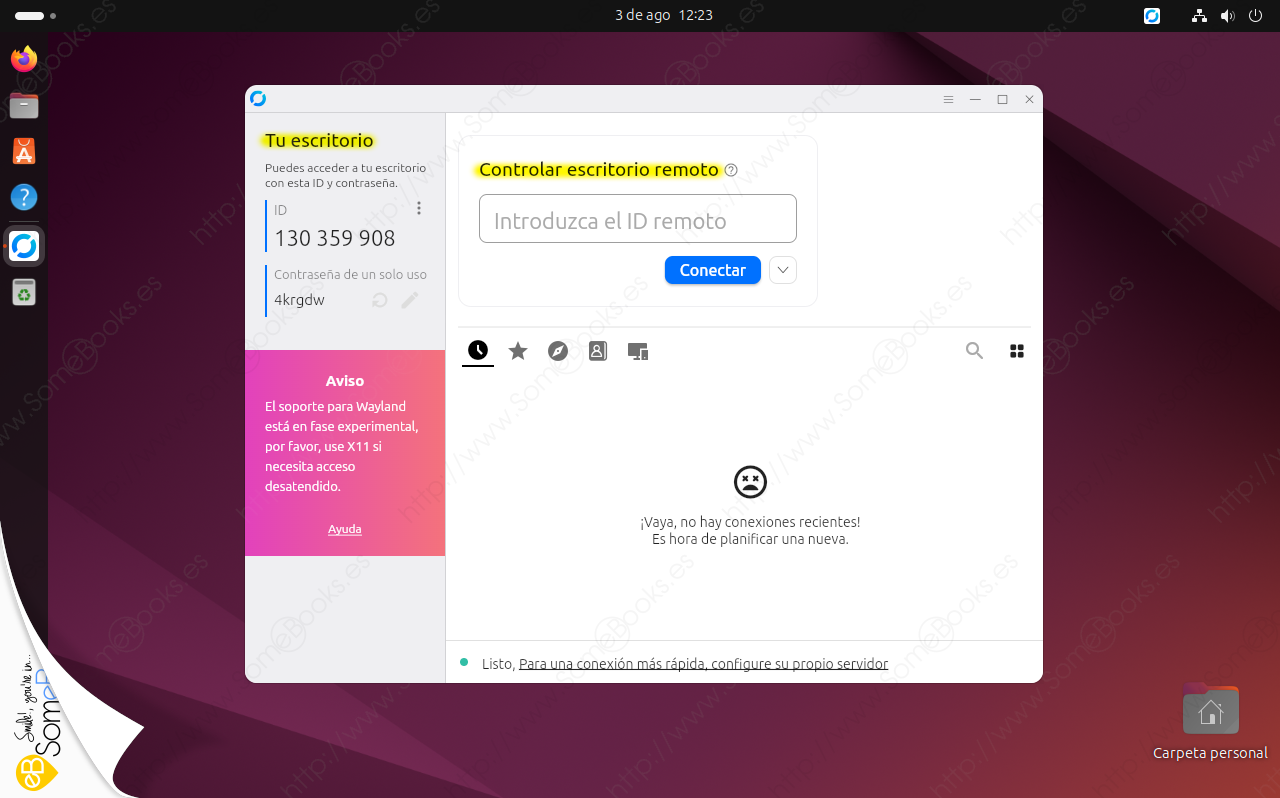
Task: Toggle the grid view icon
Action: click(1017, 351)
